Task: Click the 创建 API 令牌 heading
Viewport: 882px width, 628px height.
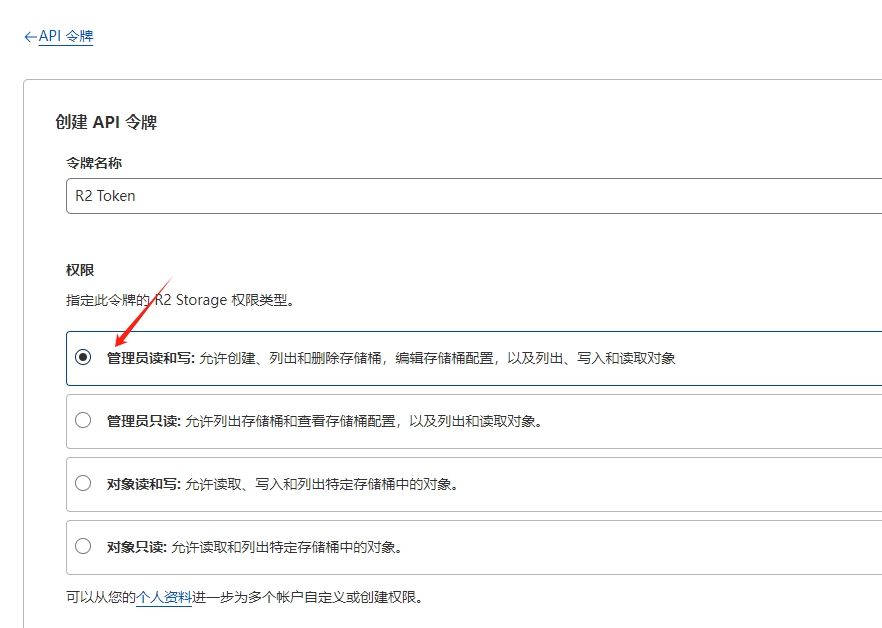Action: click(106, 122)
